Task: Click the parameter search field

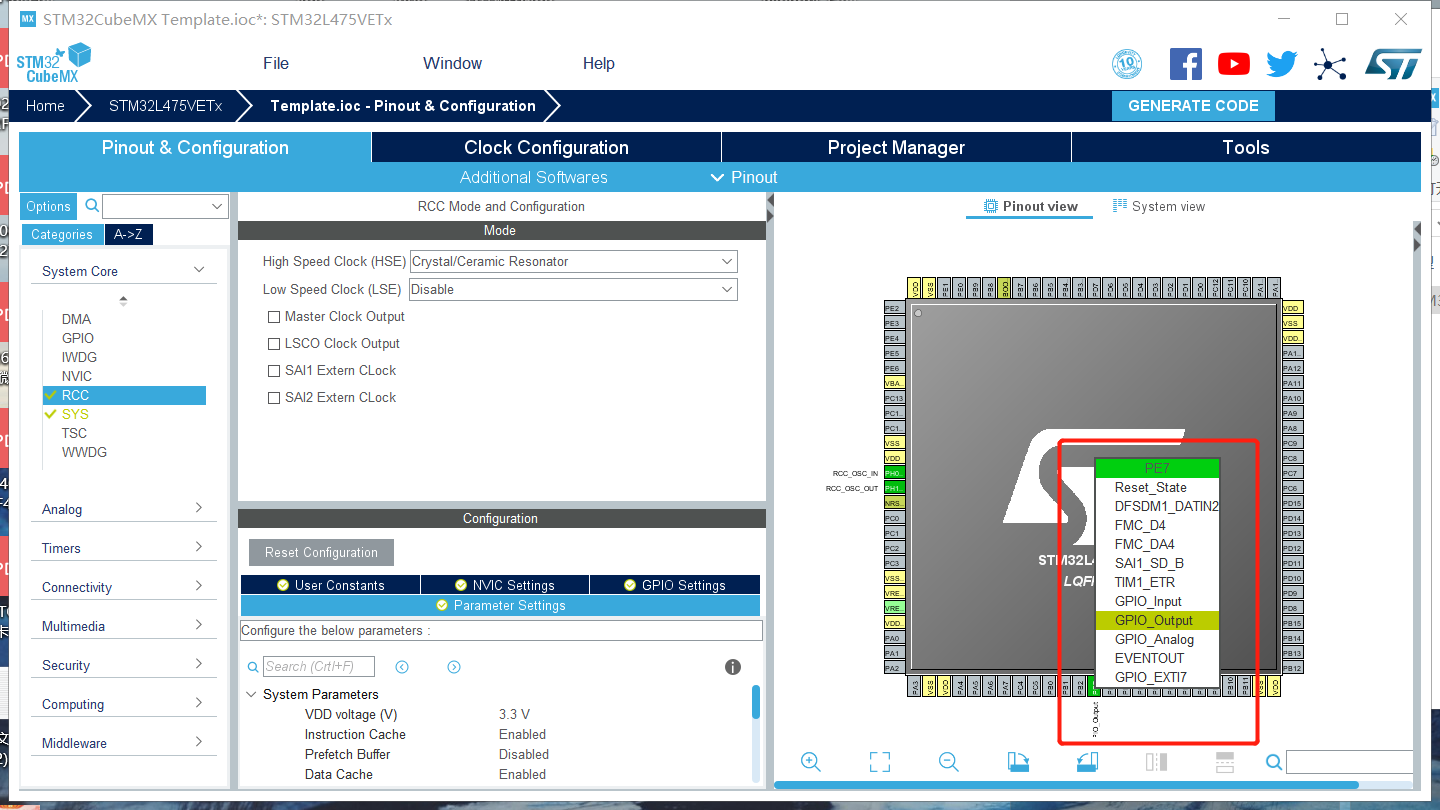Action: [318, 667]
